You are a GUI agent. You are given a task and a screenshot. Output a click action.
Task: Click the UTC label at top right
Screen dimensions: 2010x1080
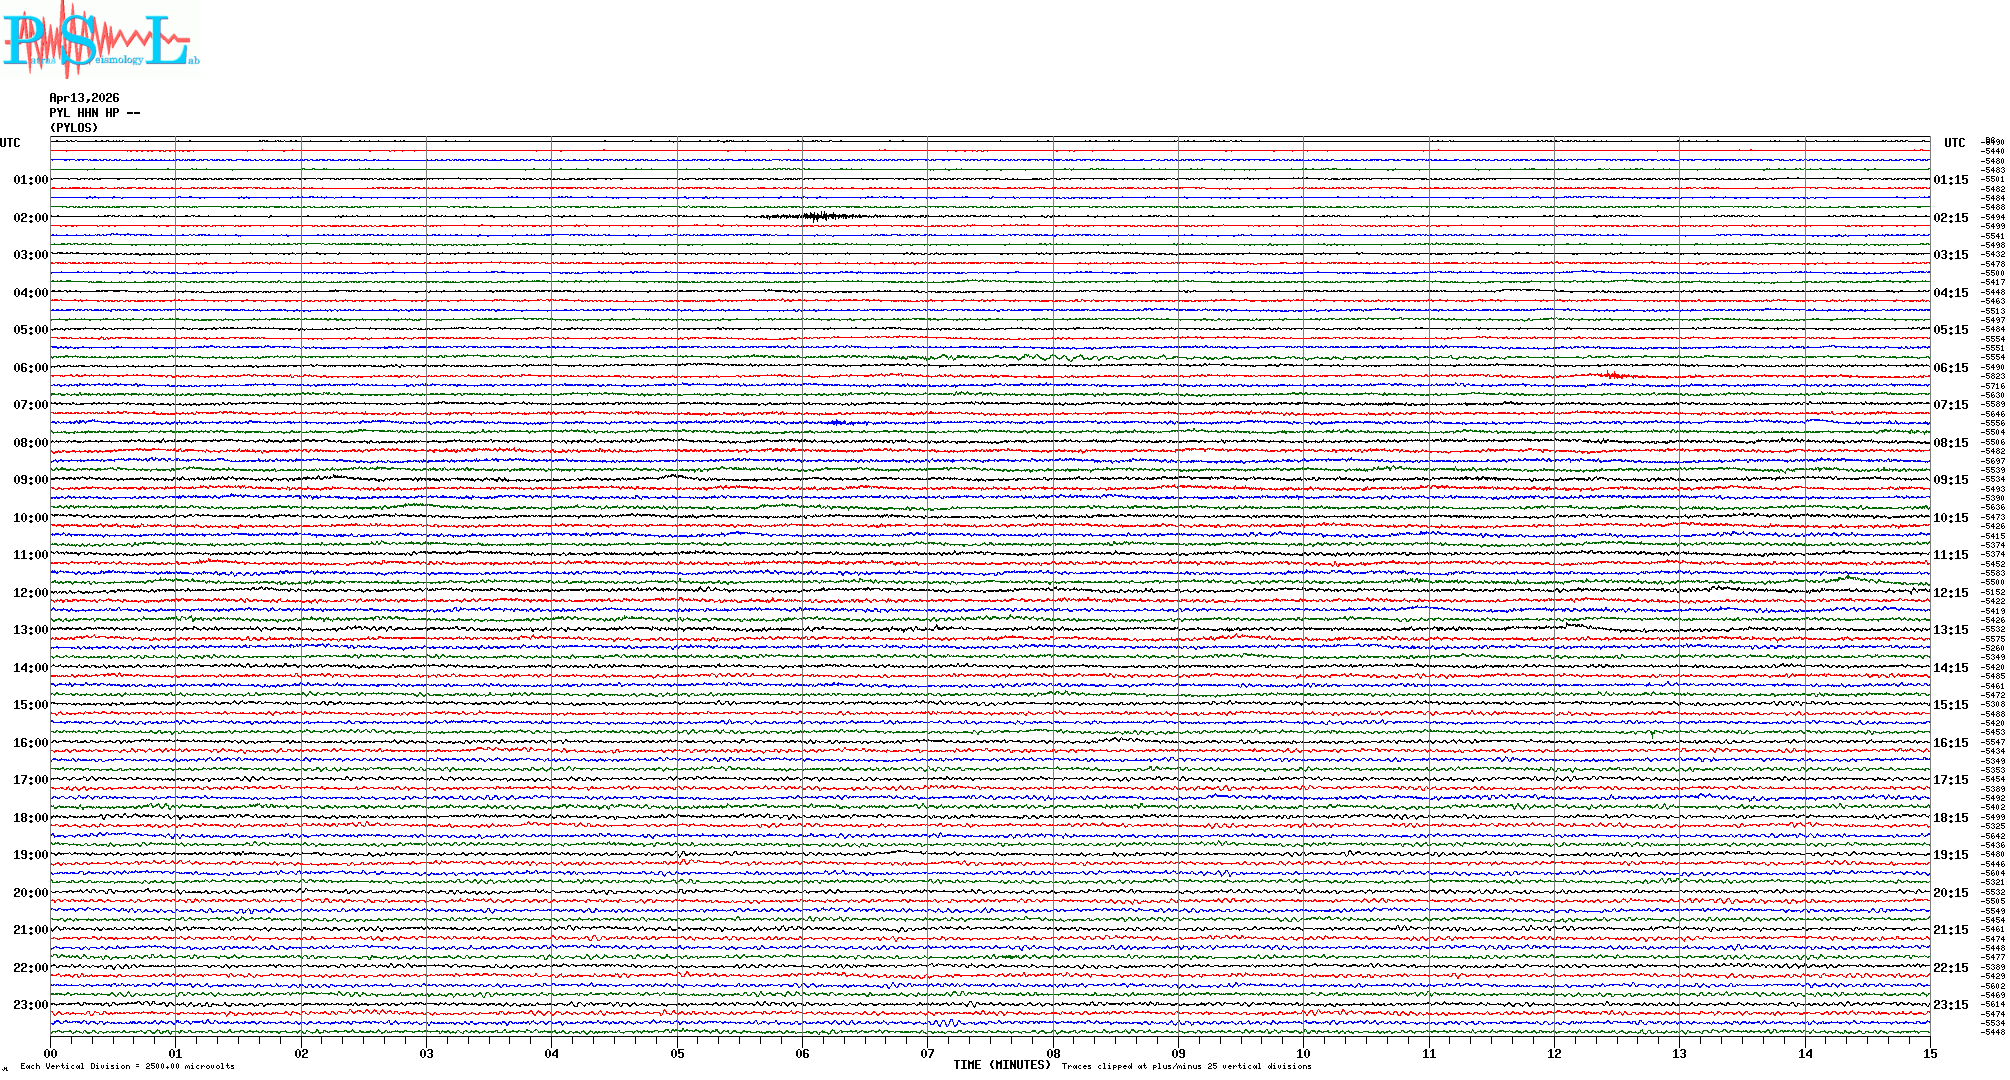(1954, 143)
